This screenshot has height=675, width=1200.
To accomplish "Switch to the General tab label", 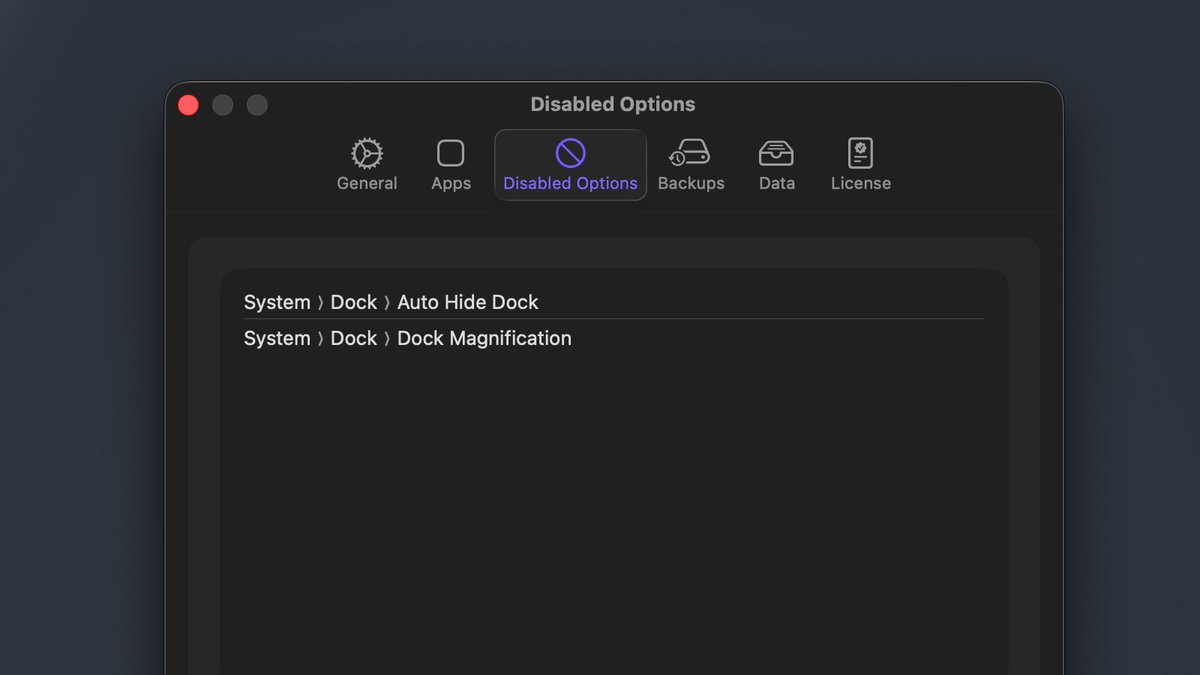I will click(367, 184).
